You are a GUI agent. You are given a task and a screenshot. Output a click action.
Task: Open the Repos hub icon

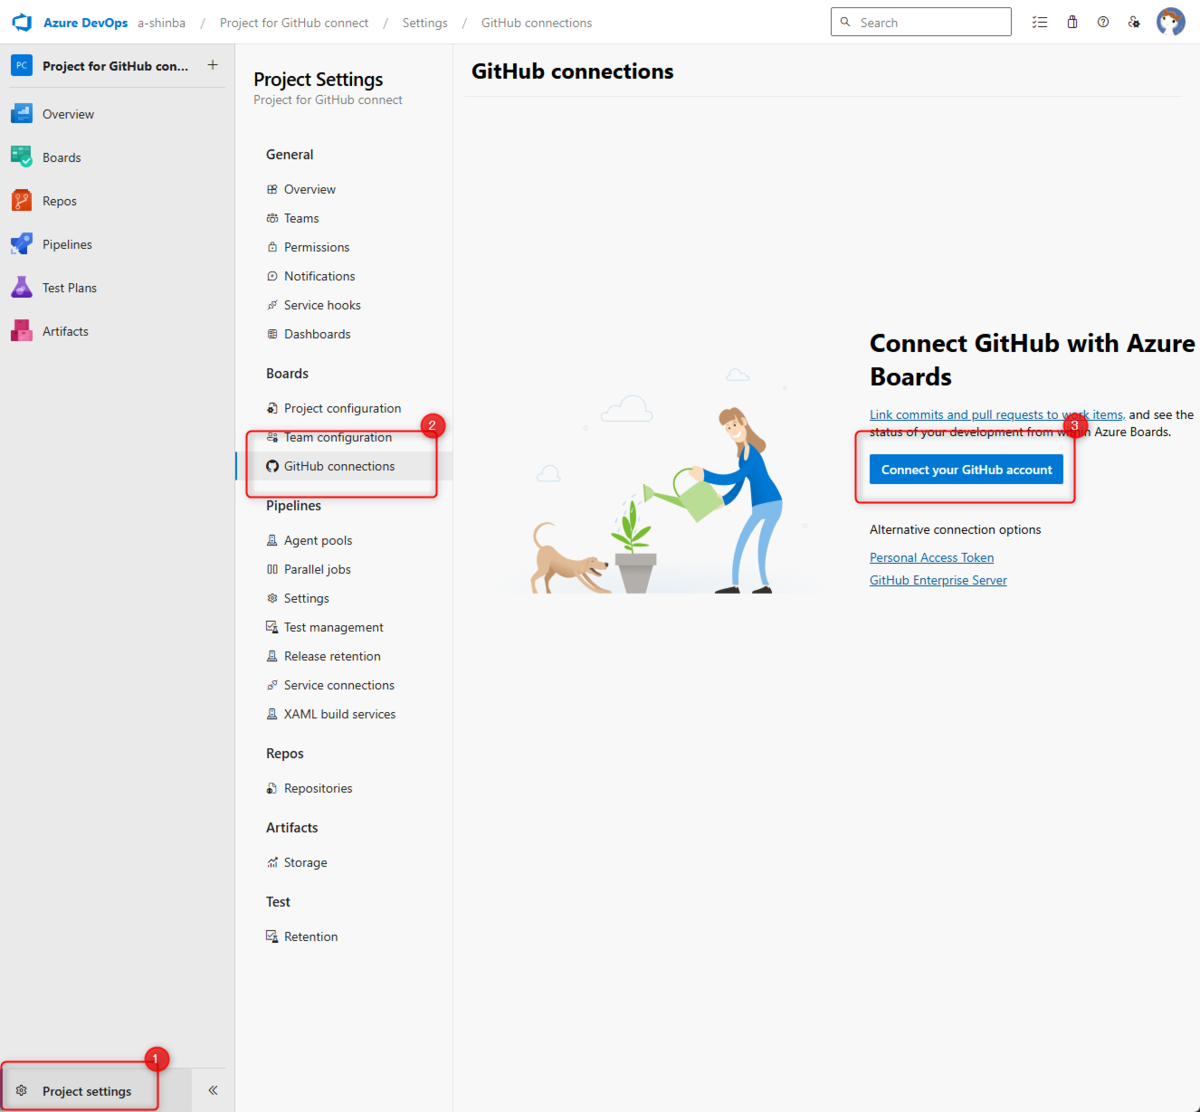click(x=22, y=201)
